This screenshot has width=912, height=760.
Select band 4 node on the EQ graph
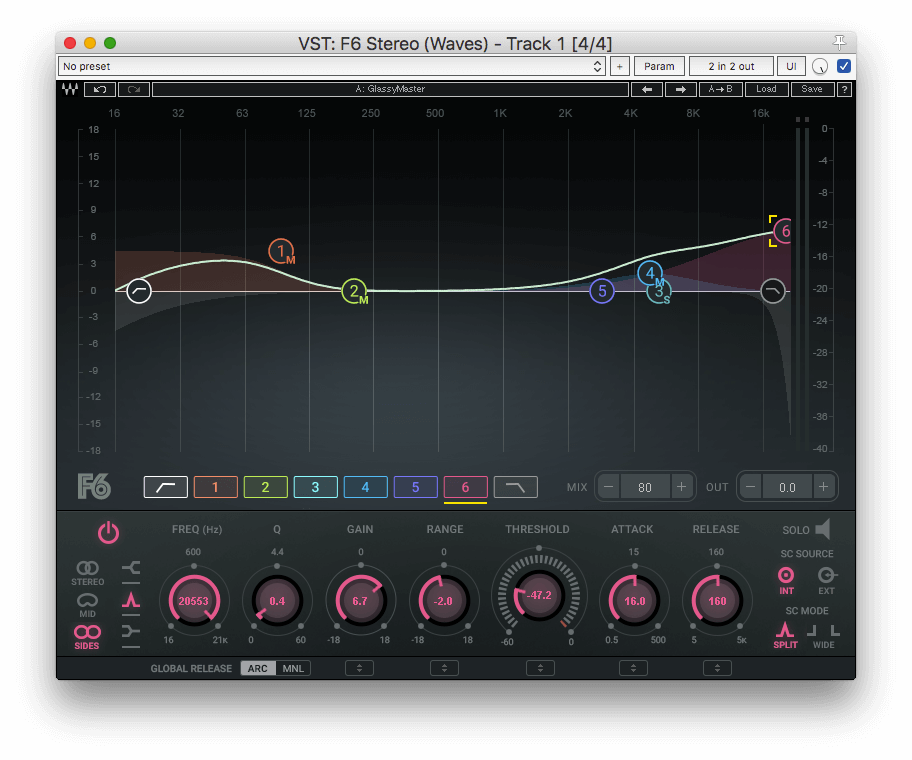point(650,273)
